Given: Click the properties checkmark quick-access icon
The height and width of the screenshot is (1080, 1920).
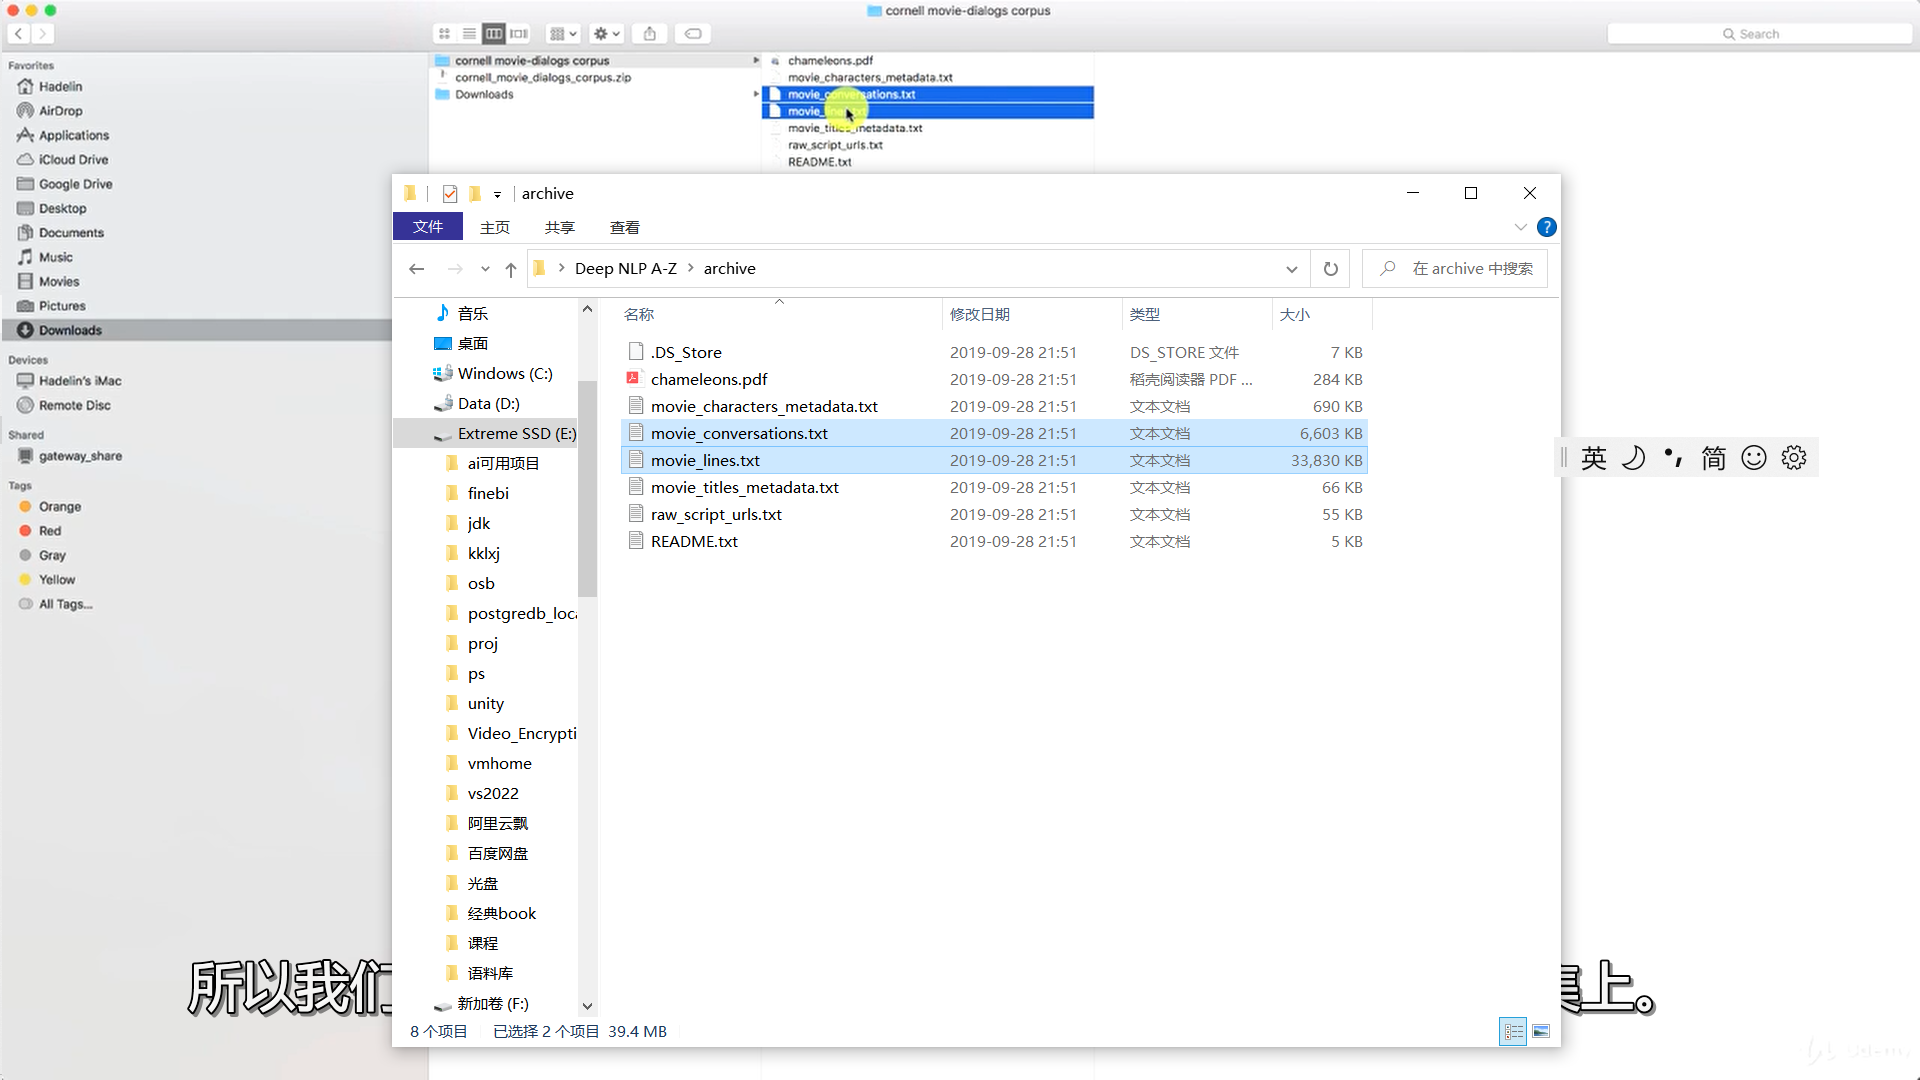Looking at the screenshot, I should point(450,194).
